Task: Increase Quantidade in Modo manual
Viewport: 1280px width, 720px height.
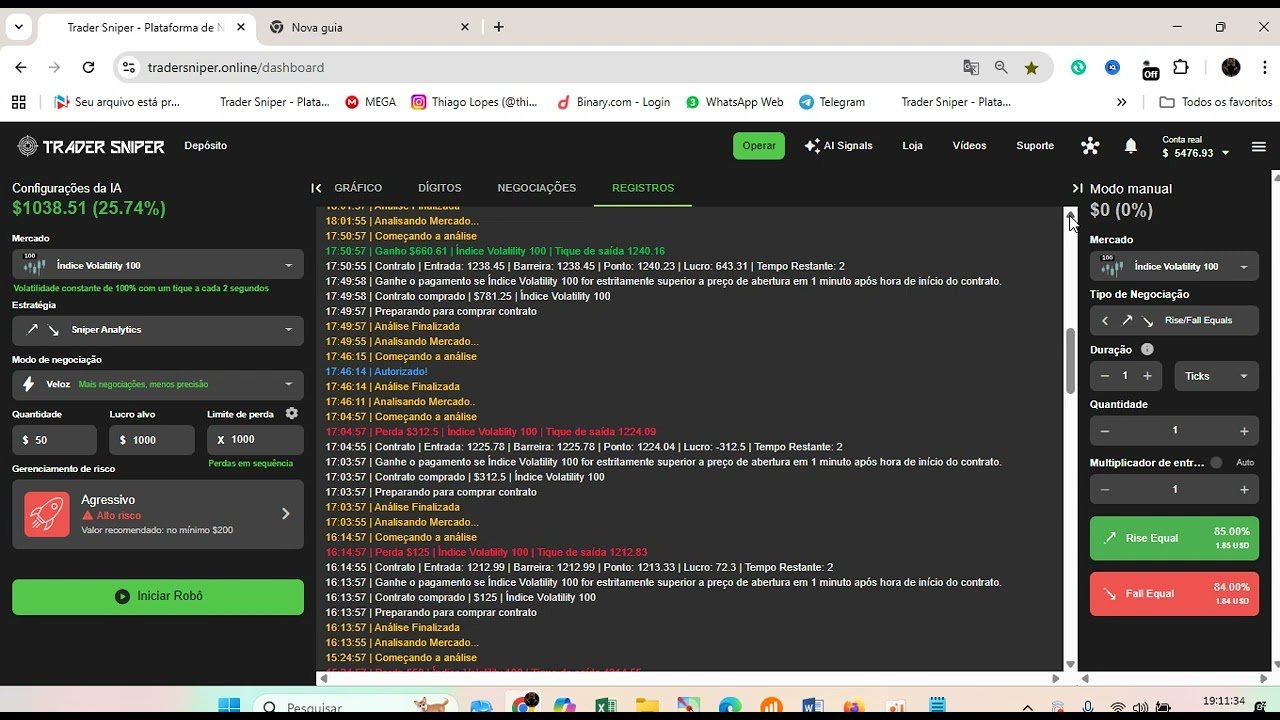Action: point(1244,431)
